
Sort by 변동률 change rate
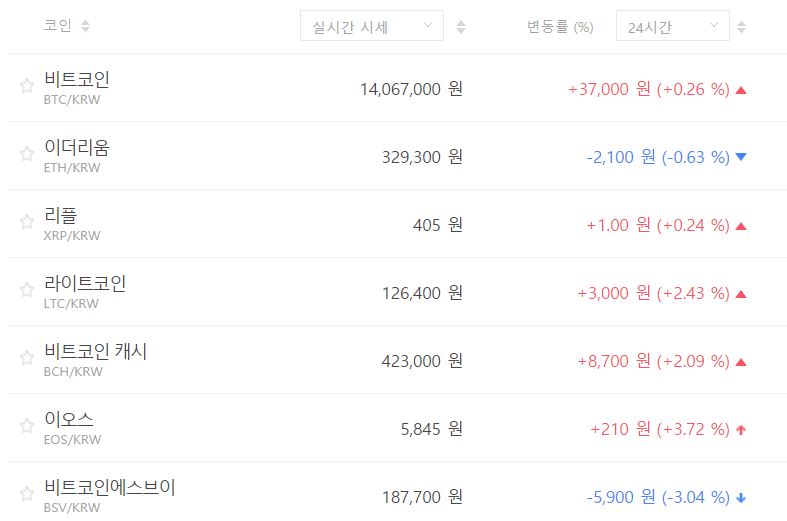pos(741,27)
